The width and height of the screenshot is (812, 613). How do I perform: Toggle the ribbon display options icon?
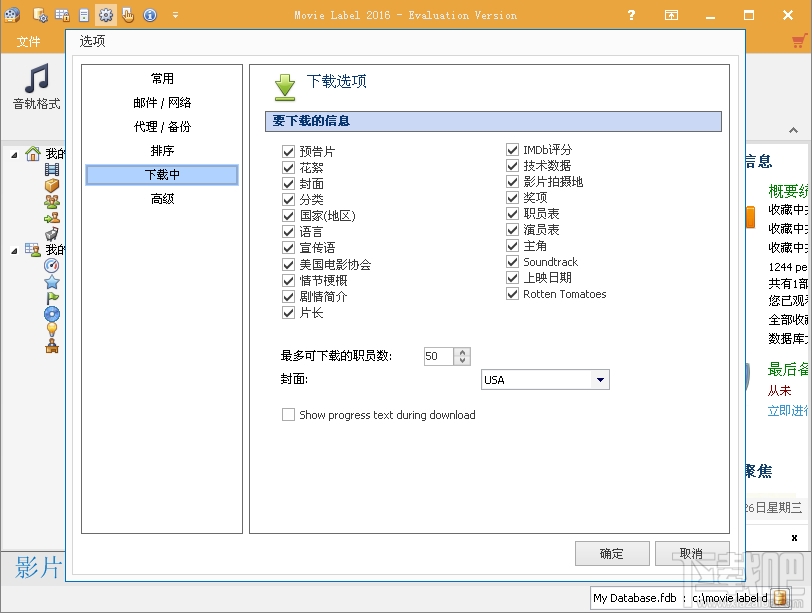coord(671,15)
